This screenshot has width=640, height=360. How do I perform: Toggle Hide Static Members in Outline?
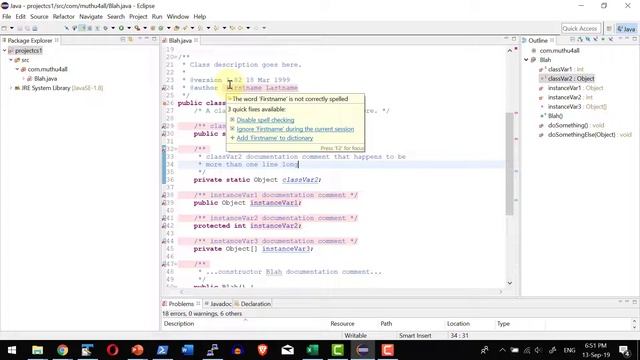pos(596,40)
